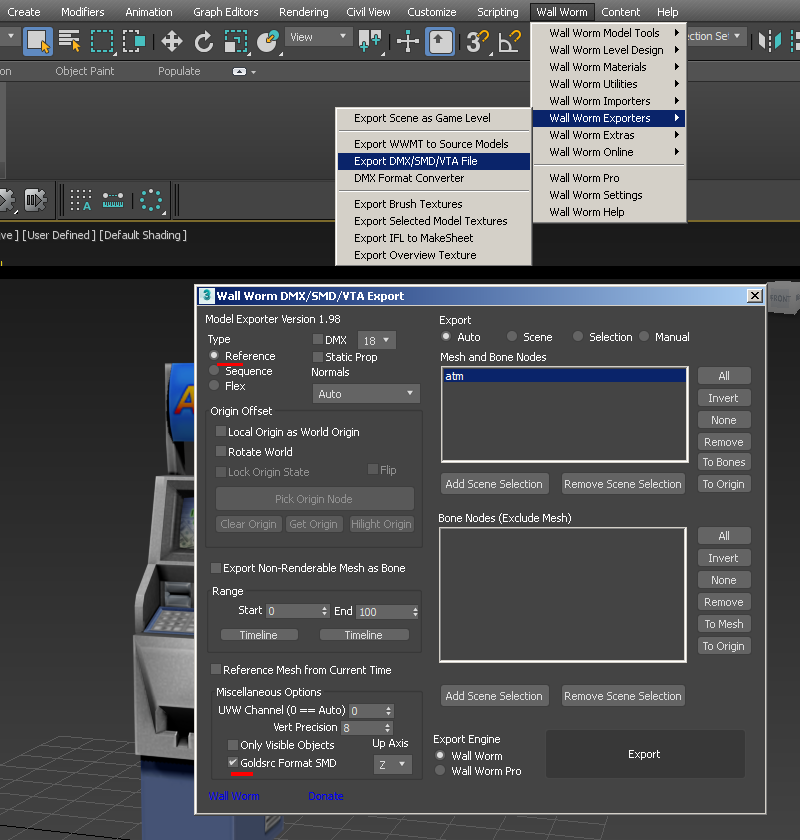The height and width of the screenshot is (840, 800).
Task: Open the Rendering menu
Action: [x=304, y=12]
